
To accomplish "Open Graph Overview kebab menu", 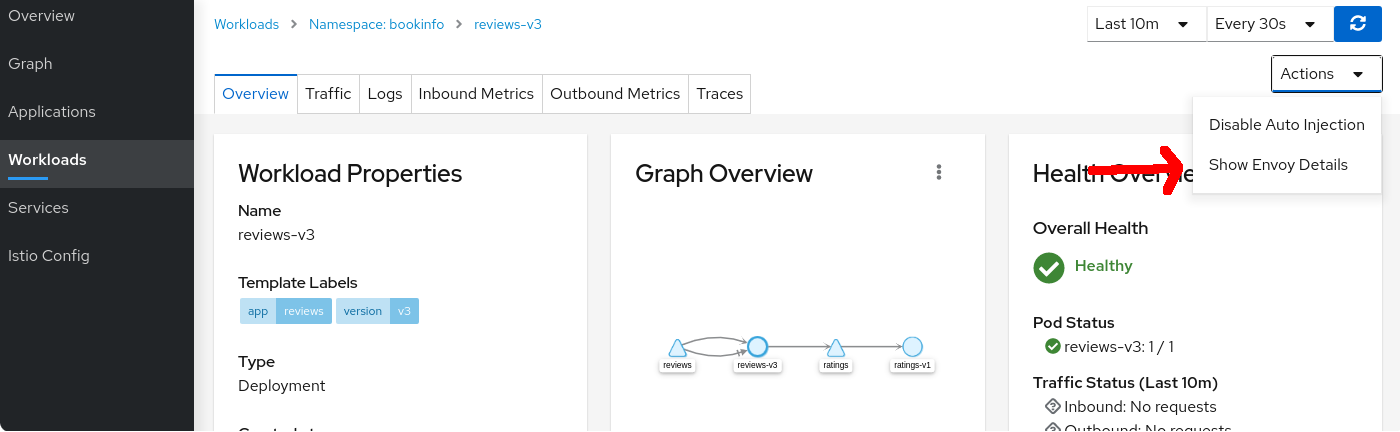I will click(x=939, y=172).
